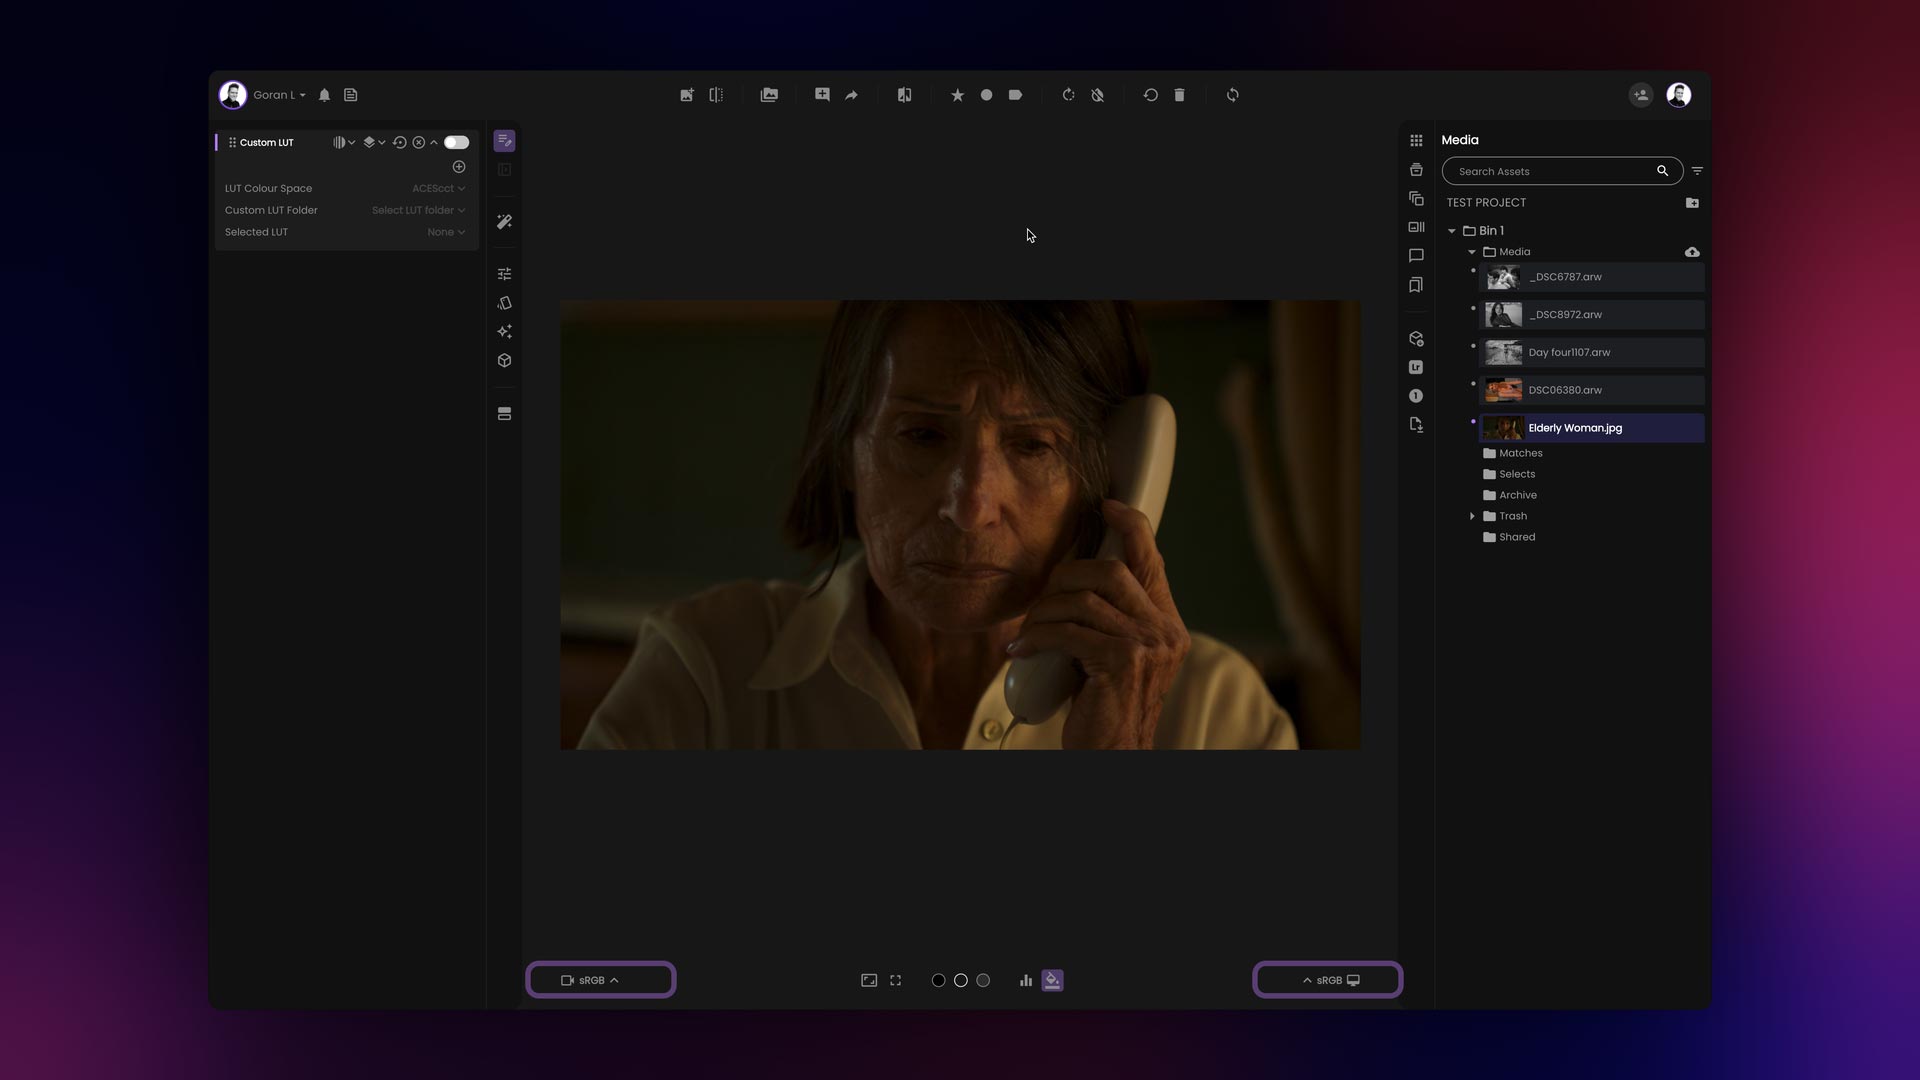Image resolution: width=1920 pixels, height=1080 pixels.
Task: Open the LUT Colour Space ACEScct dropdown
Action: pyautogui.click(x=438, y=188)
